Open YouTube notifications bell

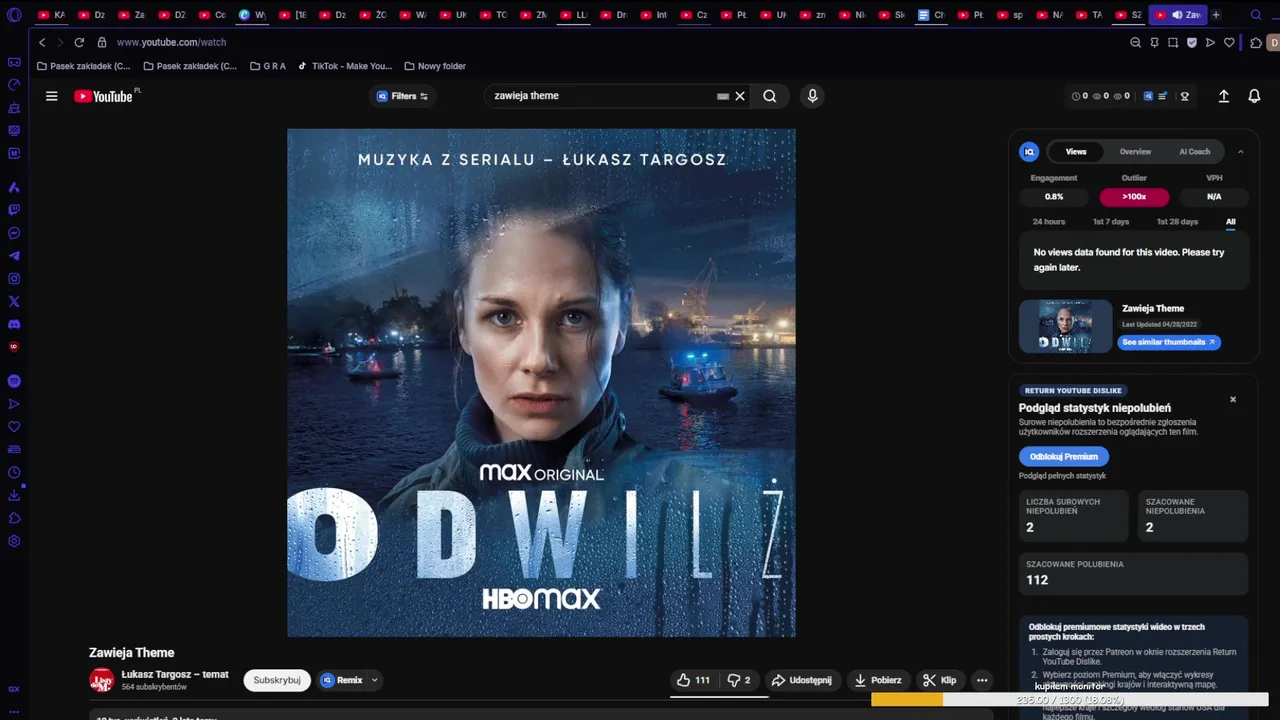pos(1254,96)
